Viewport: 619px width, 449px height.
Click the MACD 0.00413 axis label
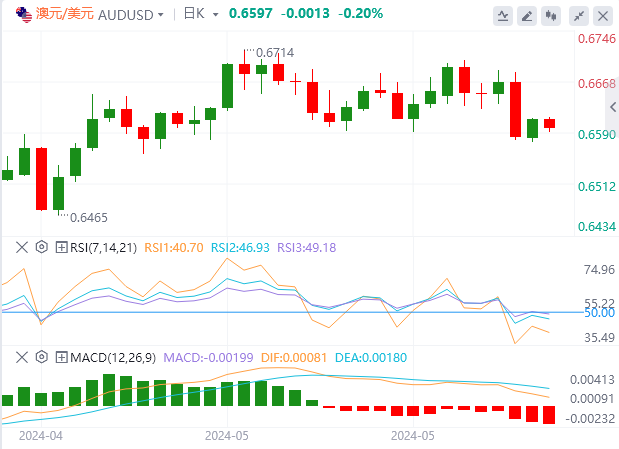tap(592, 380)
